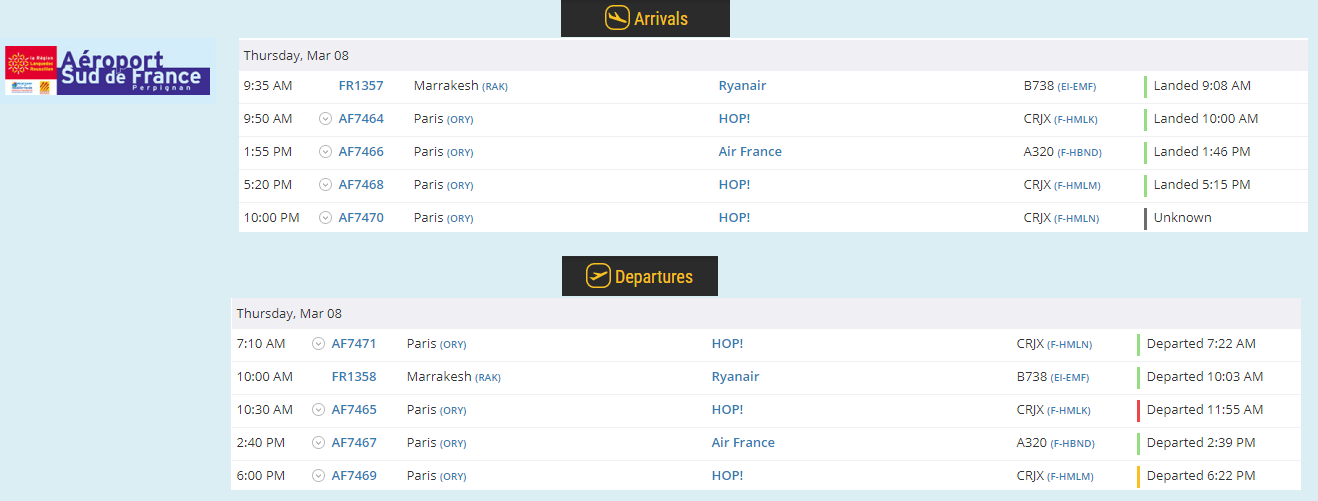Click Ryanair airline link in departures
Viewport: 1318px width, 501px height.
(x=735, y=377)
